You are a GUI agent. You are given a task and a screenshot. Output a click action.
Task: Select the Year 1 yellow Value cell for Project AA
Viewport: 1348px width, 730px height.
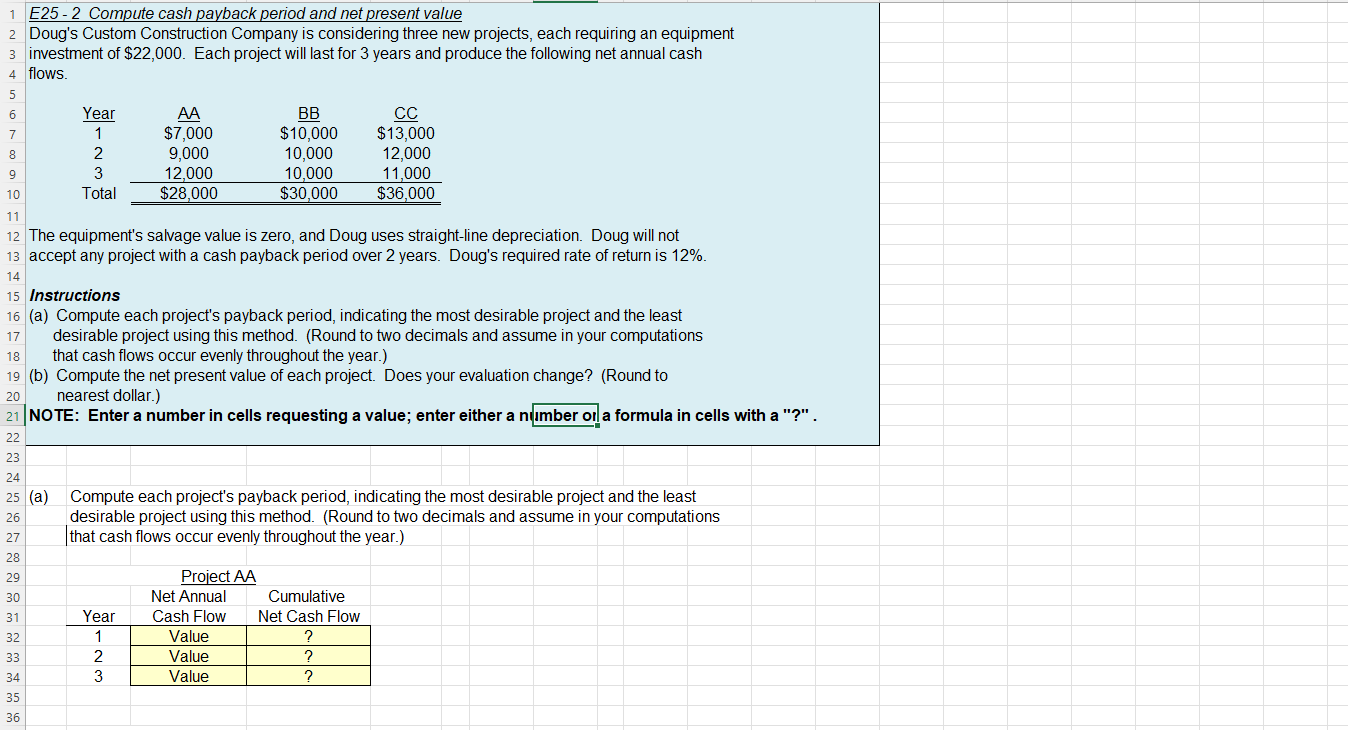pyautogui.click(x=188, y=636)
